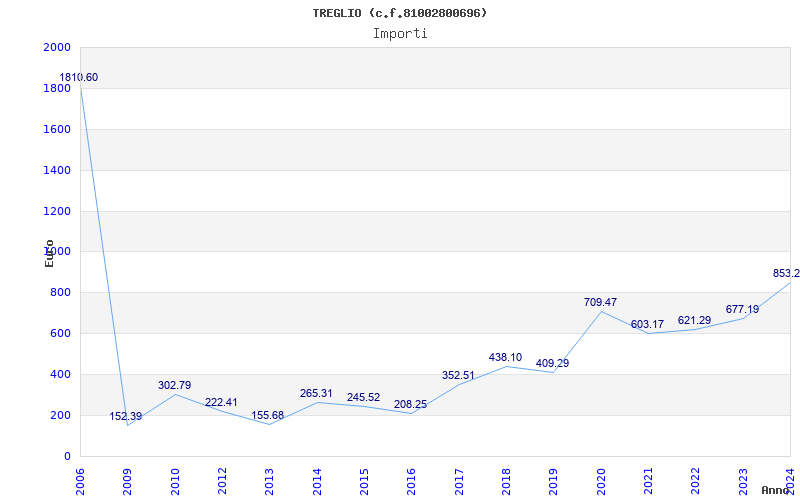Image resolution: width=800 pixels, height=500 pixels.
Task: Click the 2023 x-axis year label
Action: (x=743, y=481)
